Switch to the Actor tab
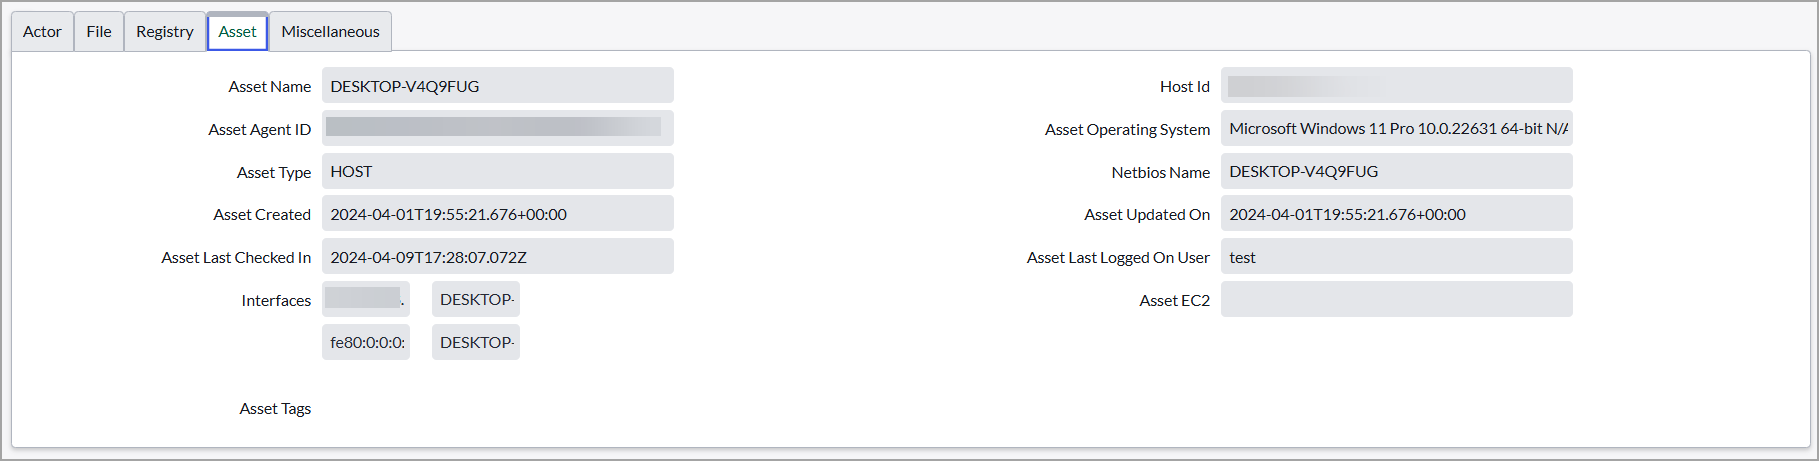The height and width of the screenshot is (461, 1819). pyautogui.click(x=42, y=32)
